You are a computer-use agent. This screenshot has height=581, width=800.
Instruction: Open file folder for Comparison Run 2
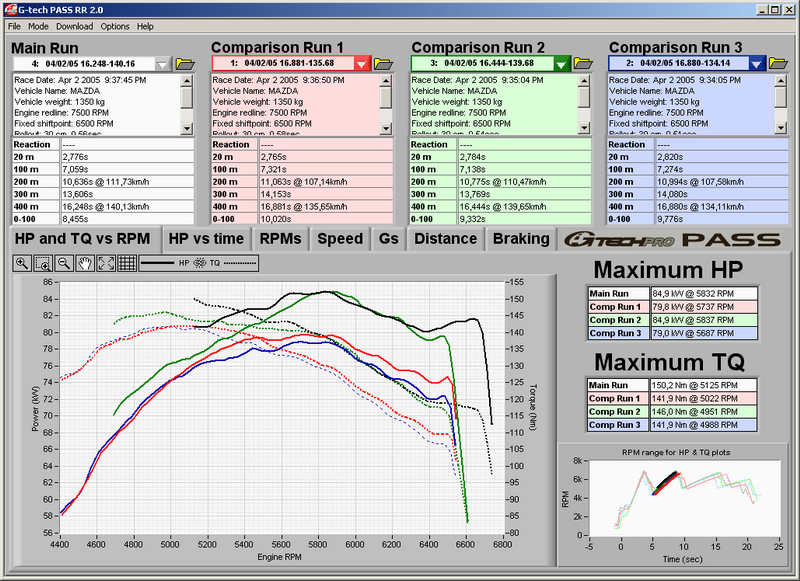[x=583, y=63]
